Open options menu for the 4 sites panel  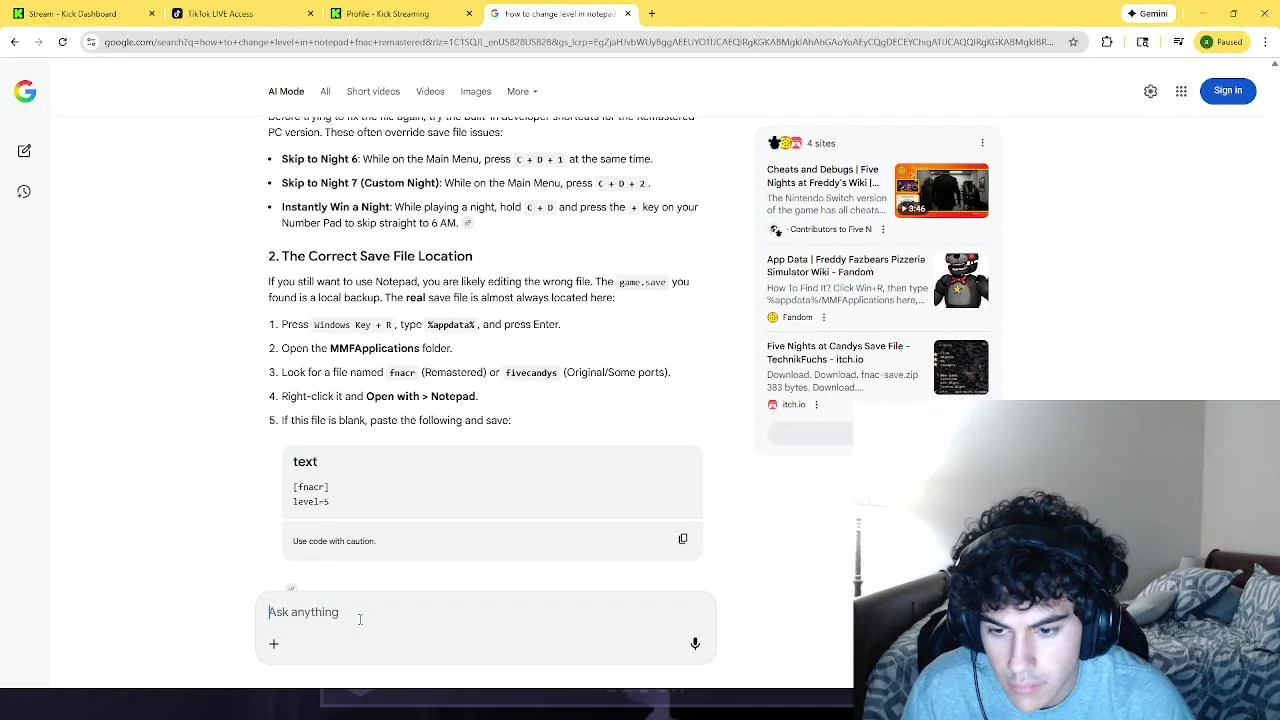(x=982, y=143)
